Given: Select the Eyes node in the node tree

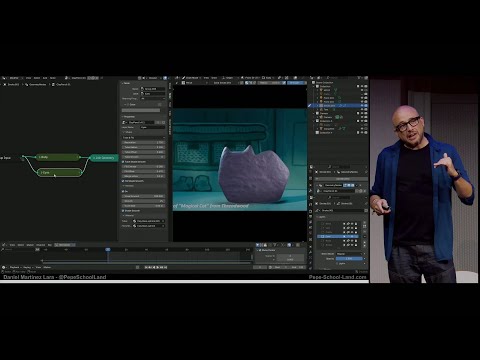Looking at the screenshot, I should pyautogui.click(x=59, y=172).
